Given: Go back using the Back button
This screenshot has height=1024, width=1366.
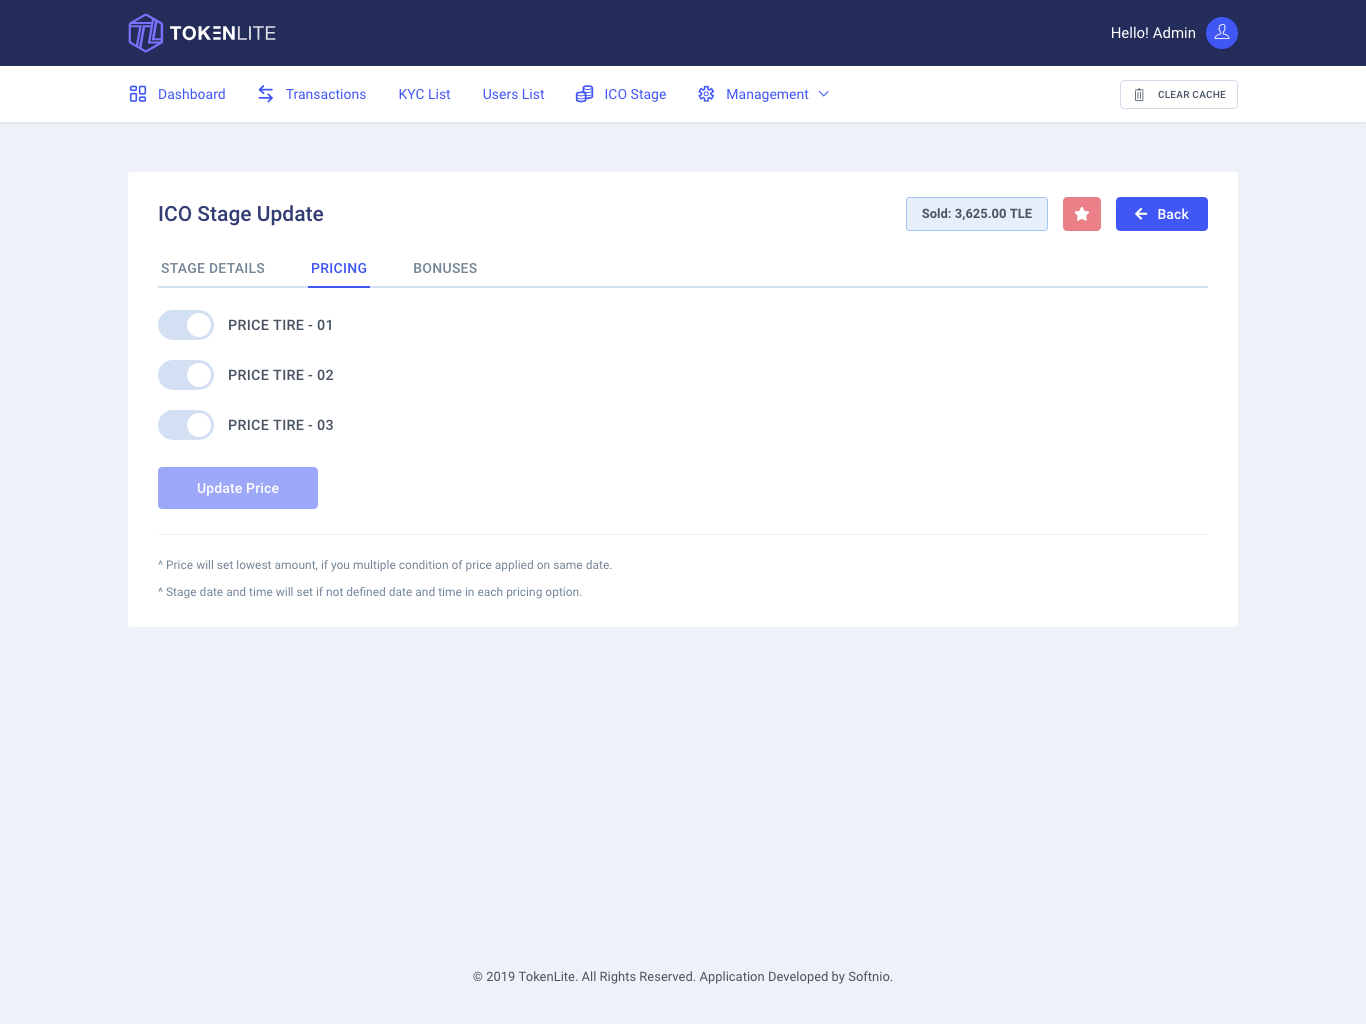Looking at the screenshot, I should 1161,214.
